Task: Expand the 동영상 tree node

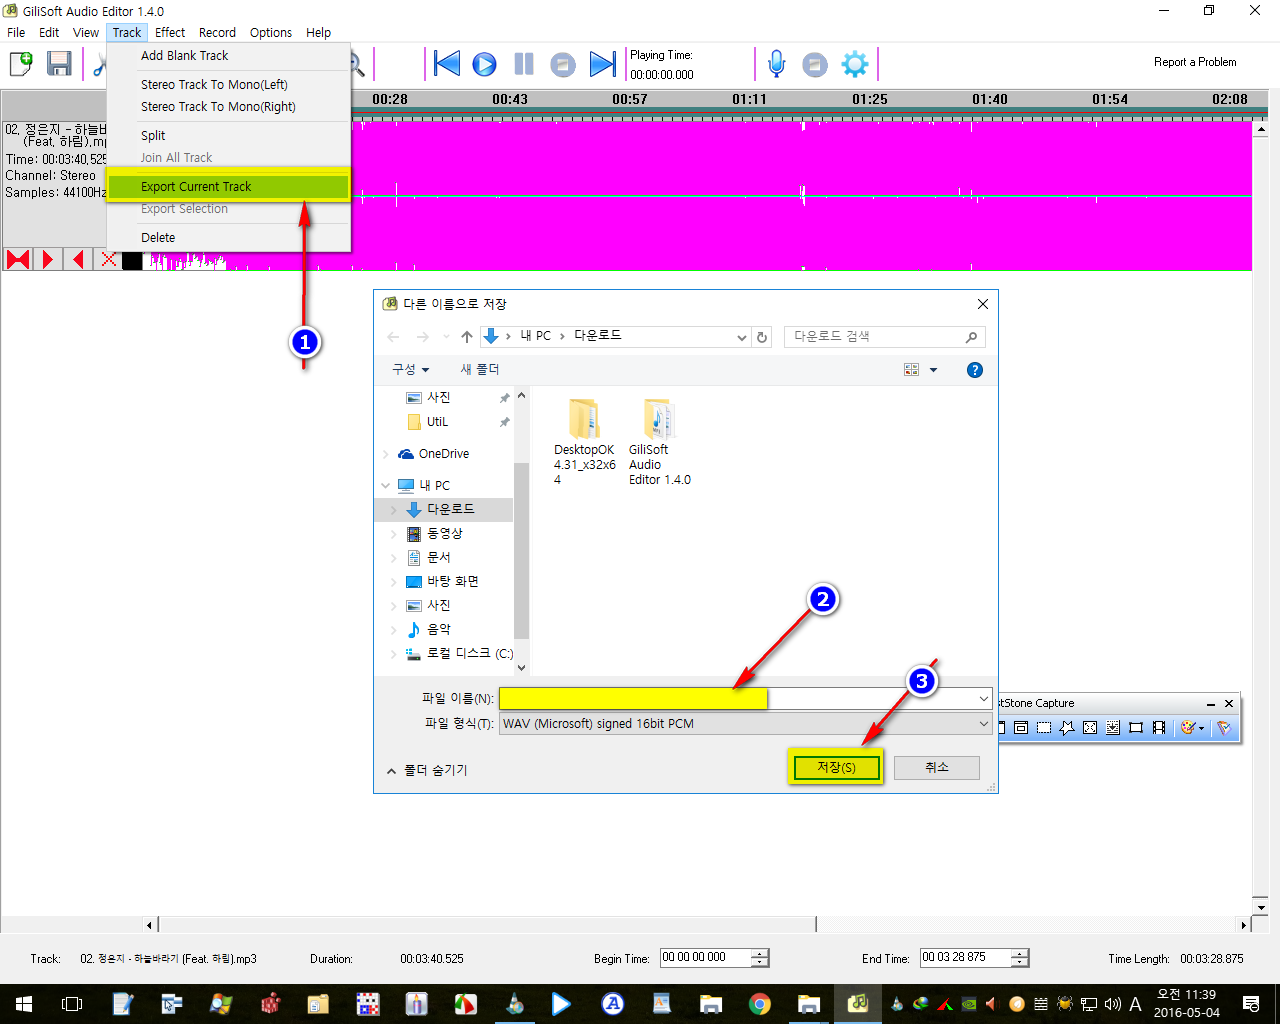Action: click(394, 534)
